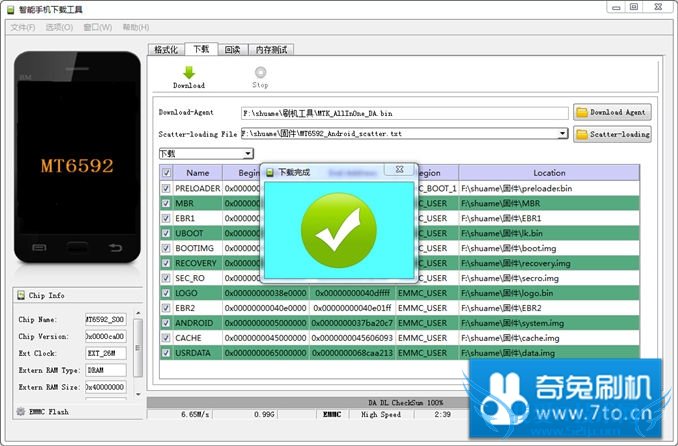The image size is (678, 446).
Task: Uncheck the PRELOADER row checkbox
Action: [166, 188]
